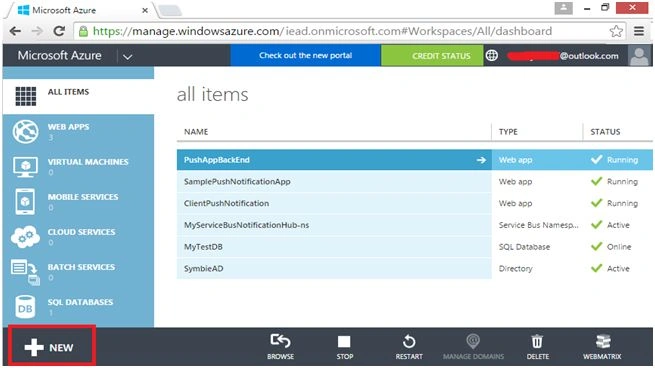Click the Web app type of ClientPushNotification

(x=515, y=203)
